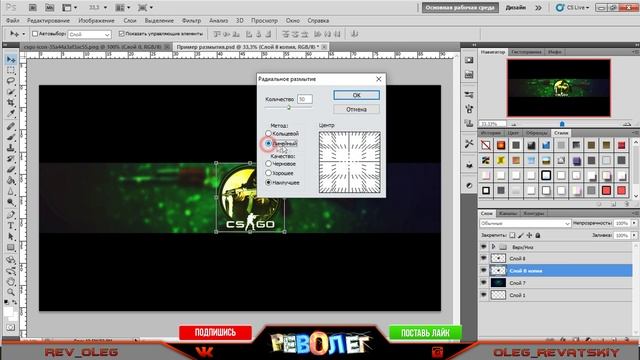Viewport: 640px width, 360px height.
Task: Select the Move tool
Action: coord(11,60)
